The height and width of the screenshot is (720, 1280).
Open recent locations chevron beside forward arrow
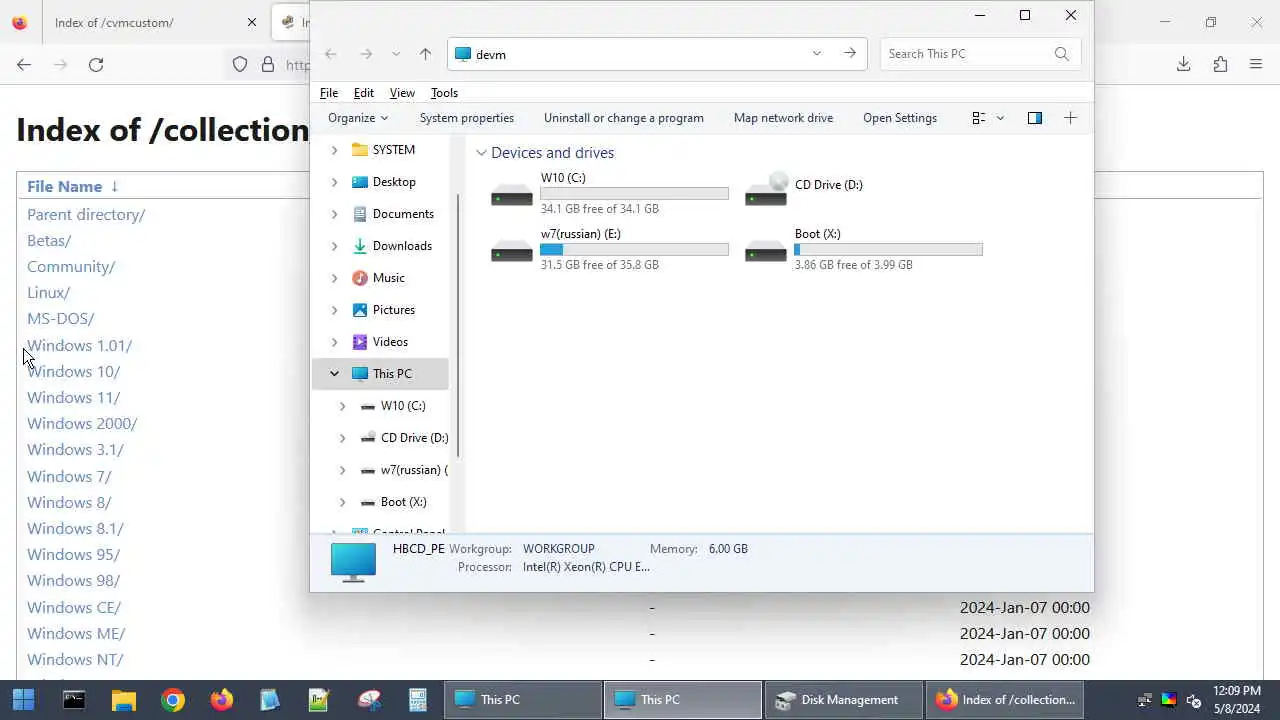(x=396, y=54)
